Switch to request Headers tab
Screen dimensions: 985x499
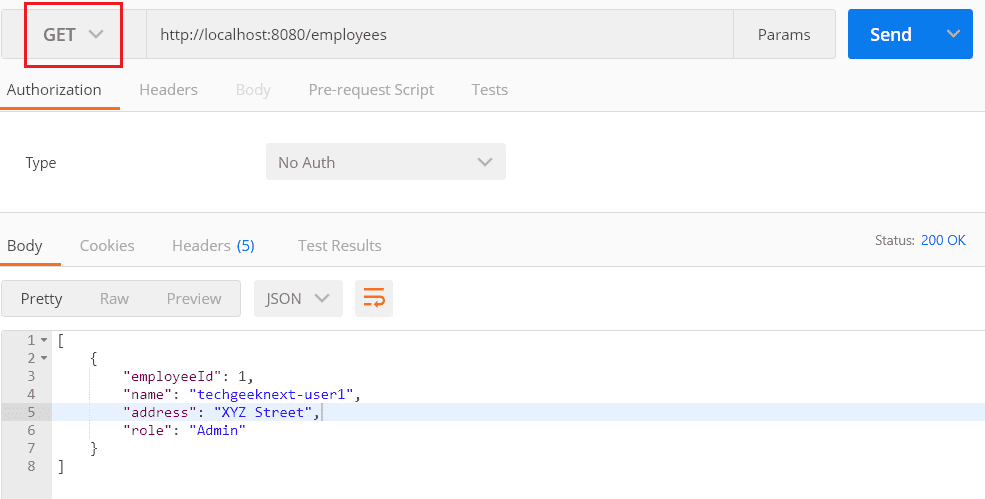(x=168, y=90)
